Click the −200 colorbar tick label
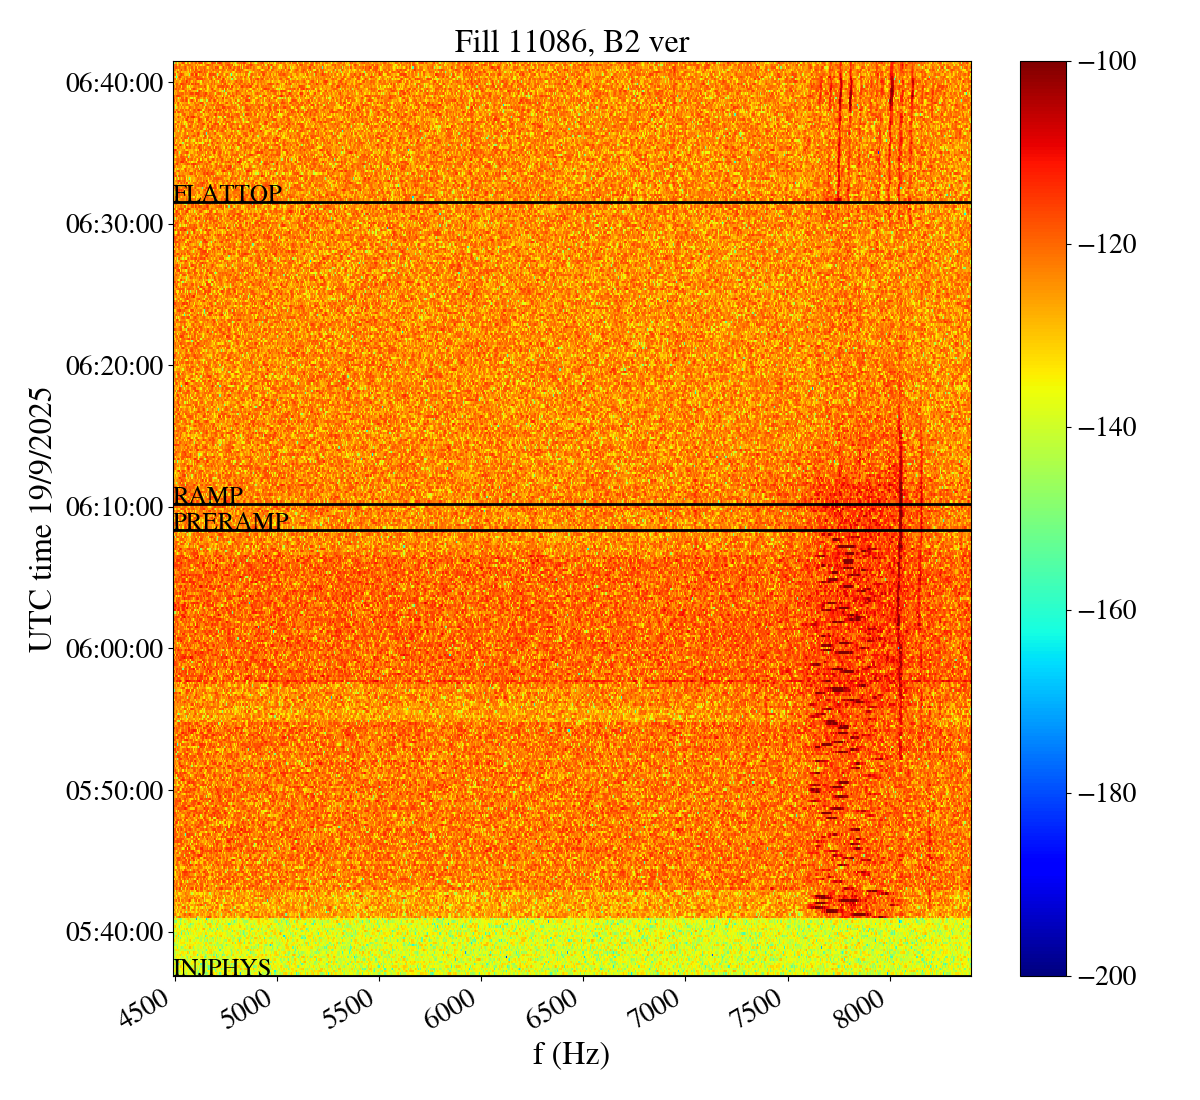The height and width of the screenshot is (1100, 1200). tap(1107, 976)
